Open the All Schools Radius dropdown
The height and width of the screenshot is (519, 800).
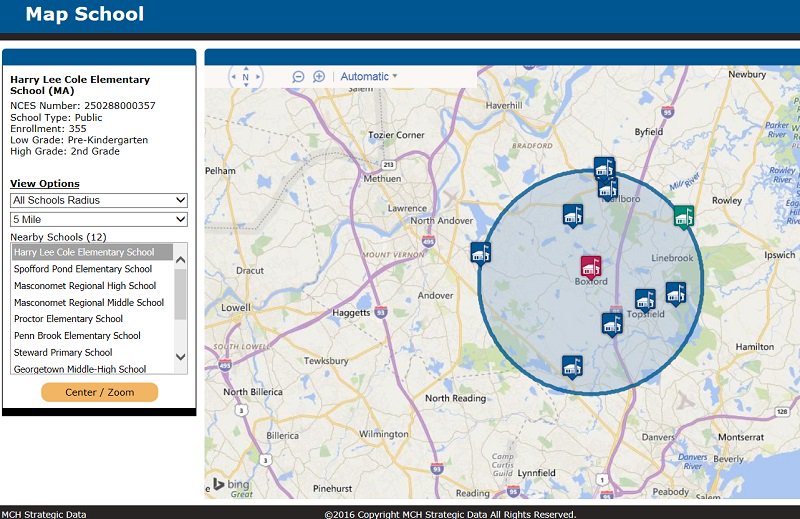(x=99, y=200)
